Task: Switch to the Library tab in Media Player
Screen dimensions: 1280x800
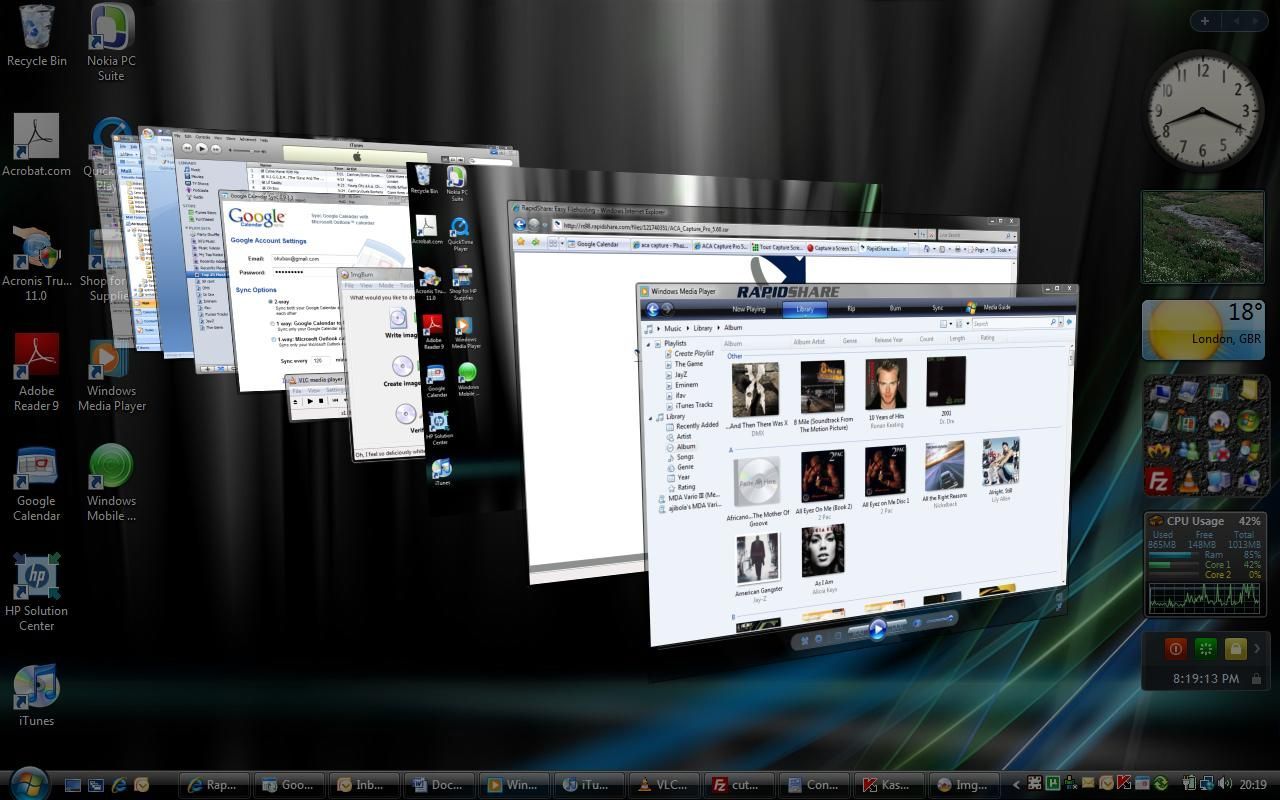Action: click(x=804, y=309)
